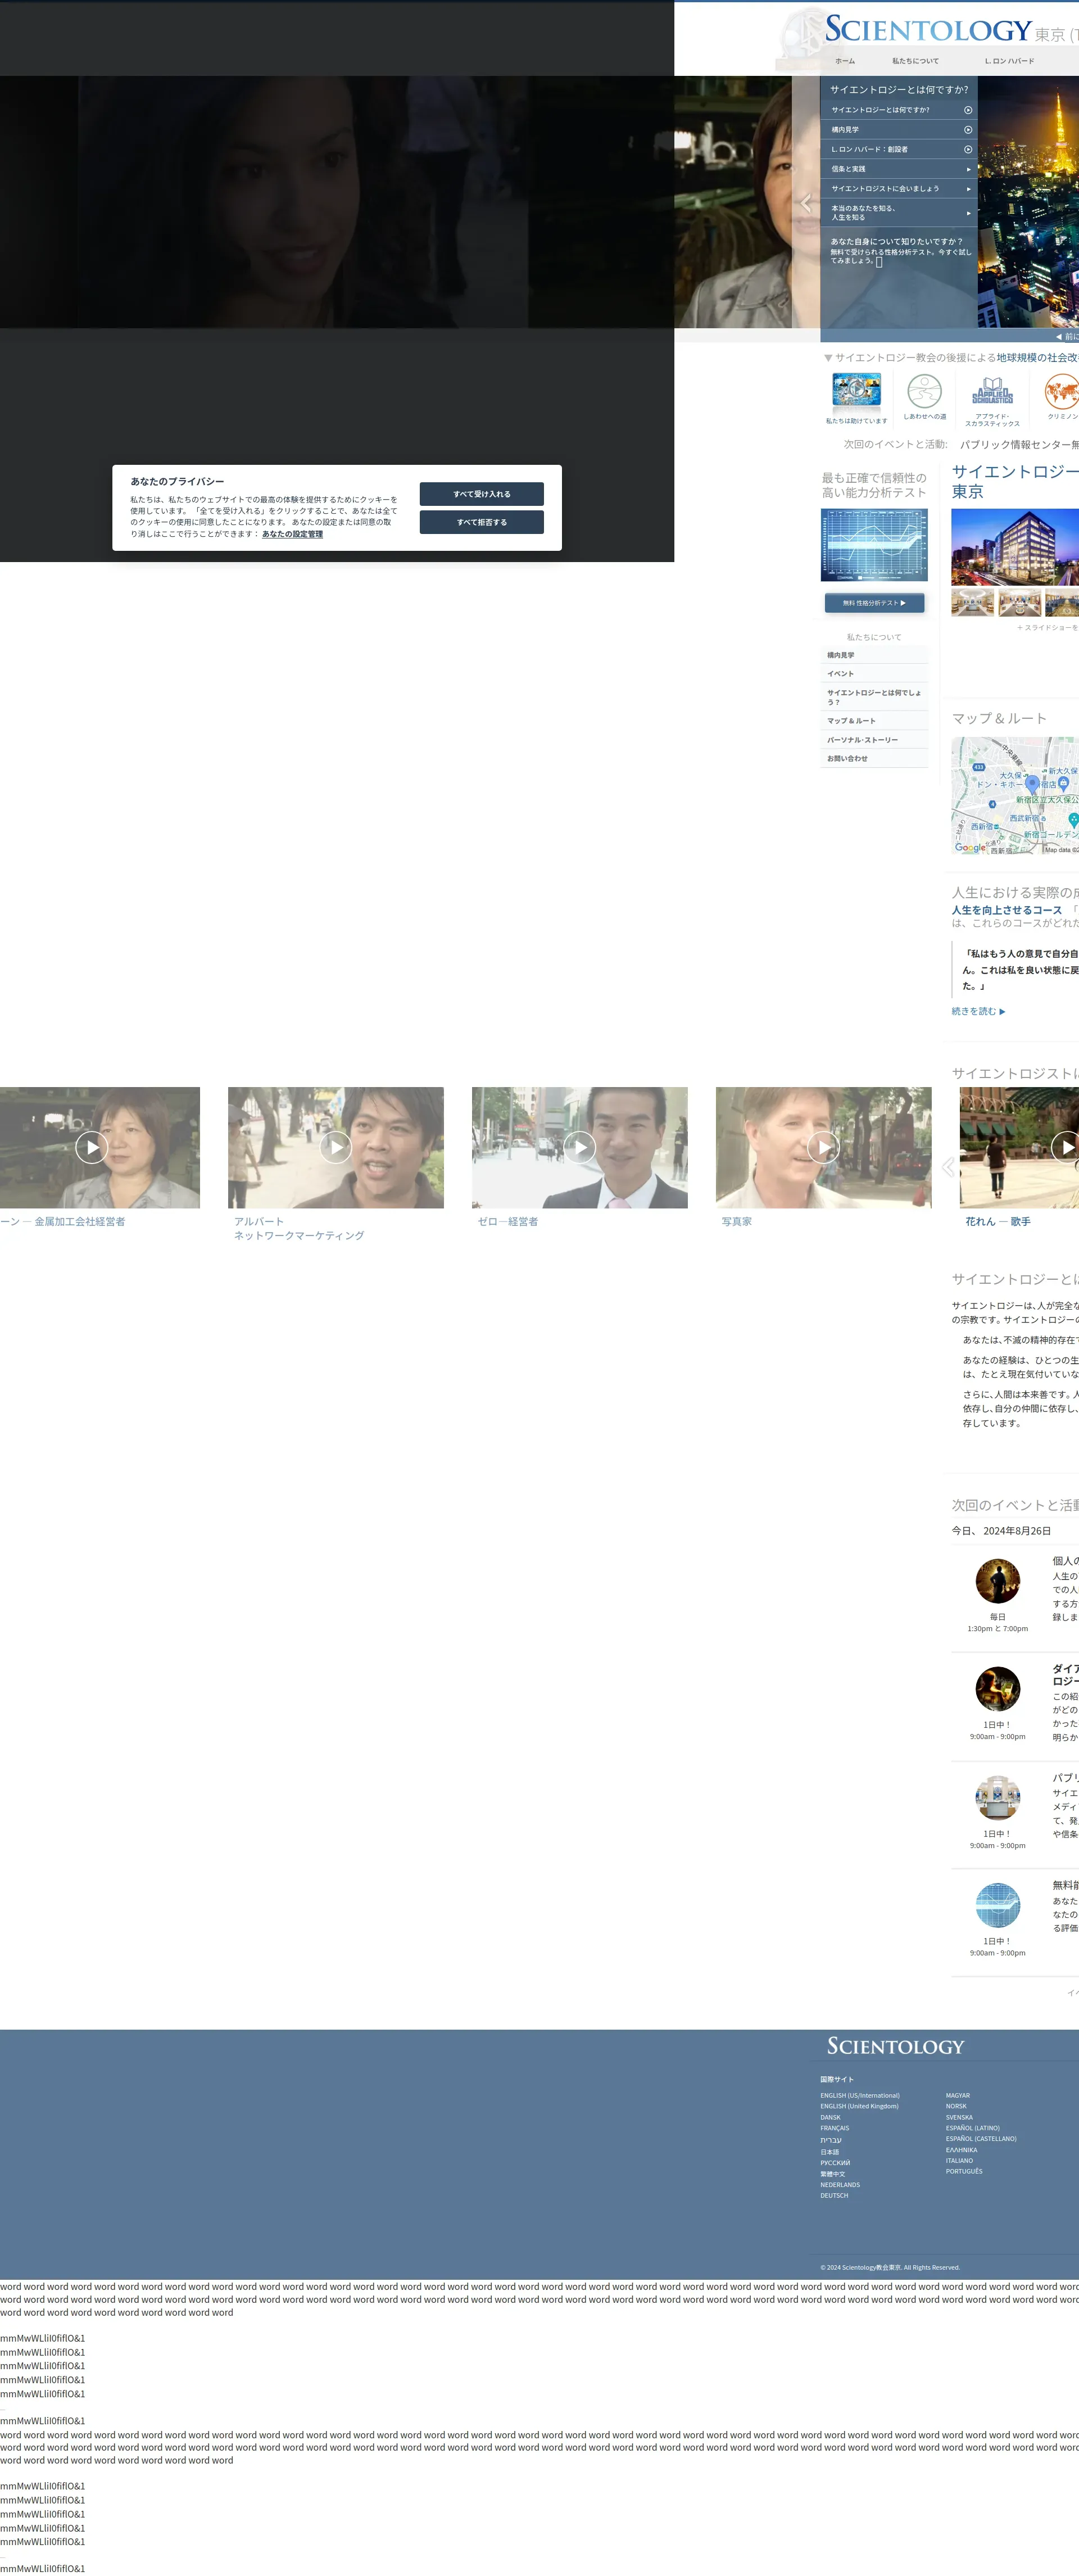Click the footer SCIENTOLOGY logo

(x=895, y=2047)
